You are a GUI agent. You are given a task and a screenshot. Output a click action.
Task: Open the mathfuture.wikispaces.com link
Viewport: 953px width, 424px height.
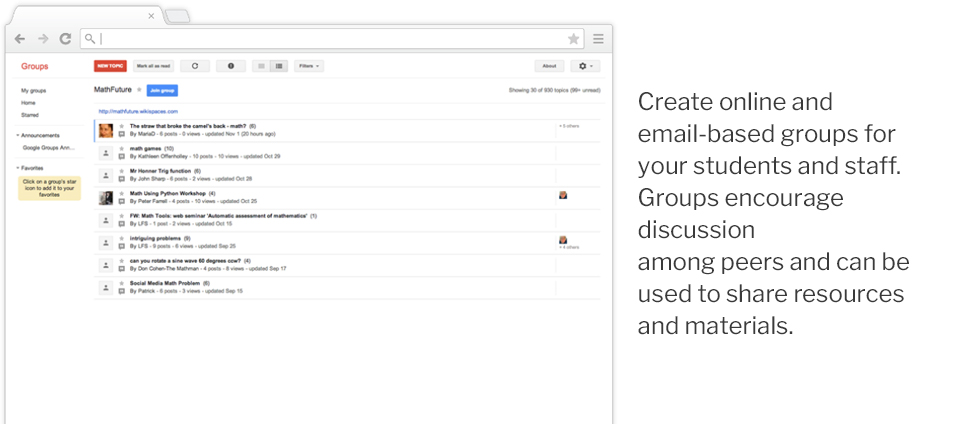pos(137,111)
